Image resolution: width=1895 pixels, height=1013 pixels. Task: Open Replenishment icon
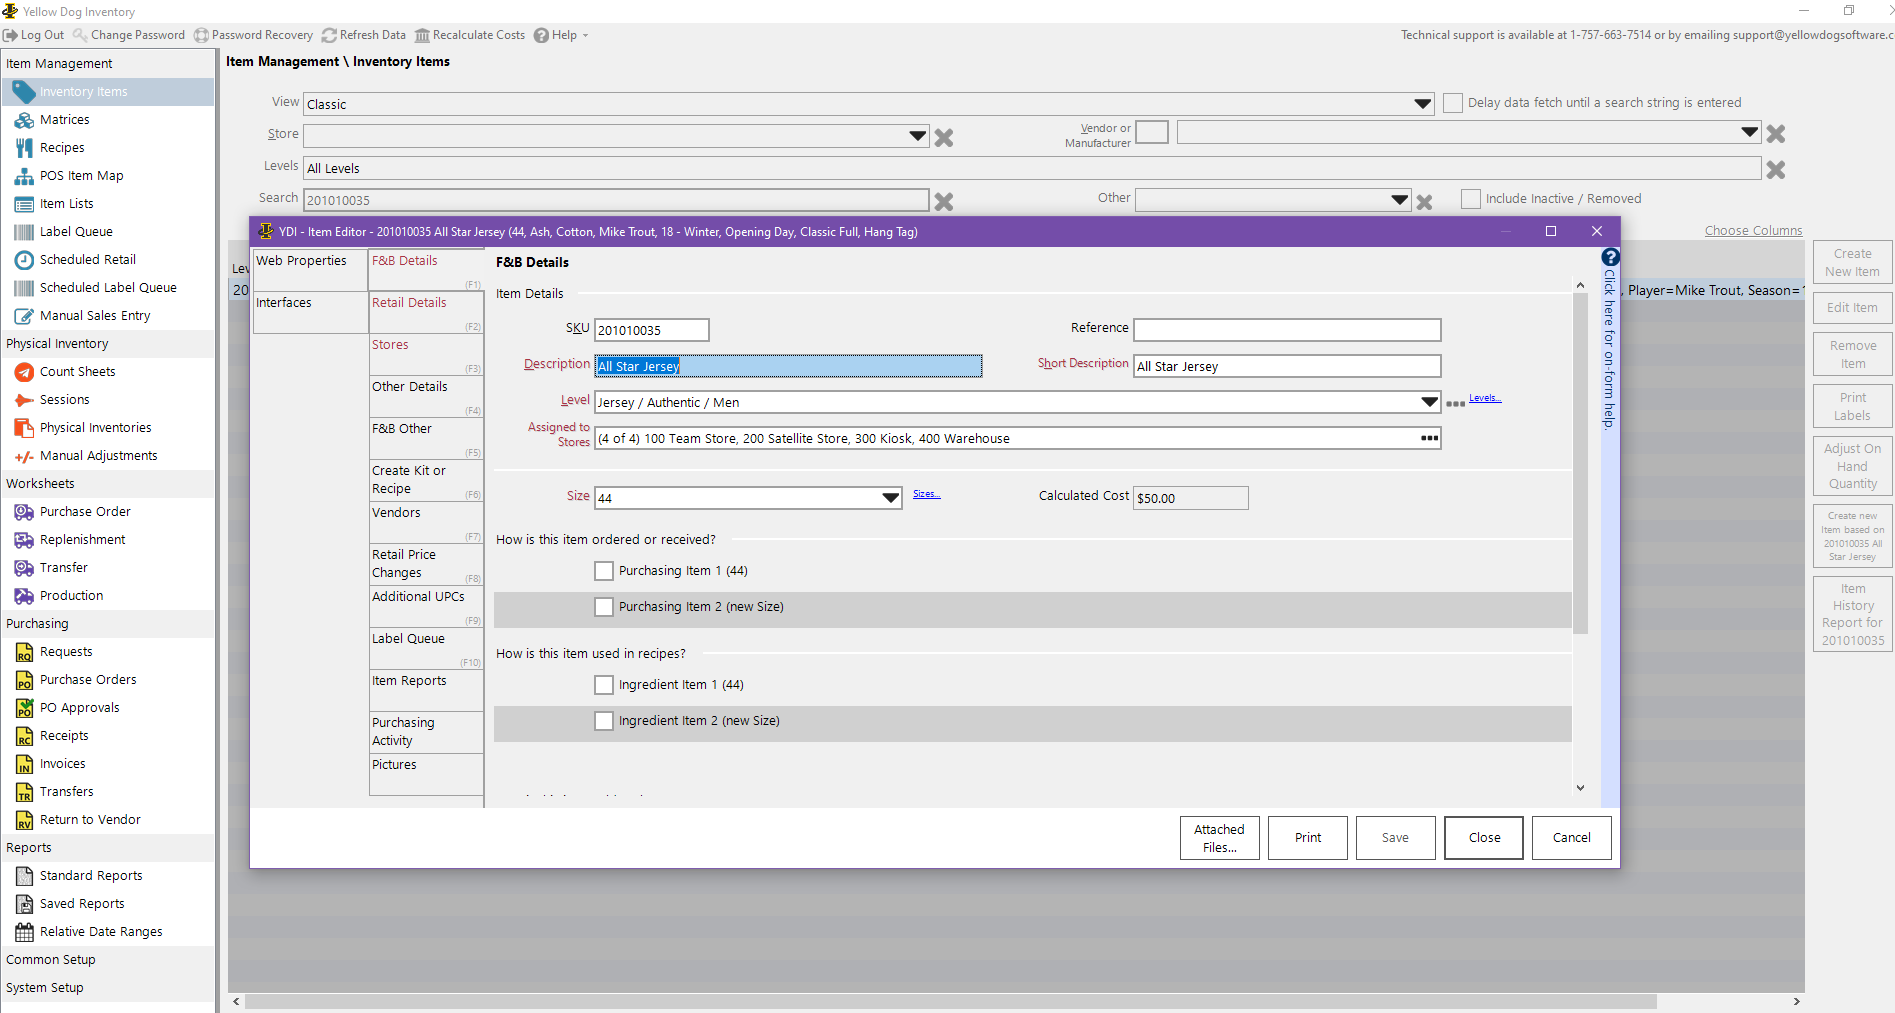point(24,539)
